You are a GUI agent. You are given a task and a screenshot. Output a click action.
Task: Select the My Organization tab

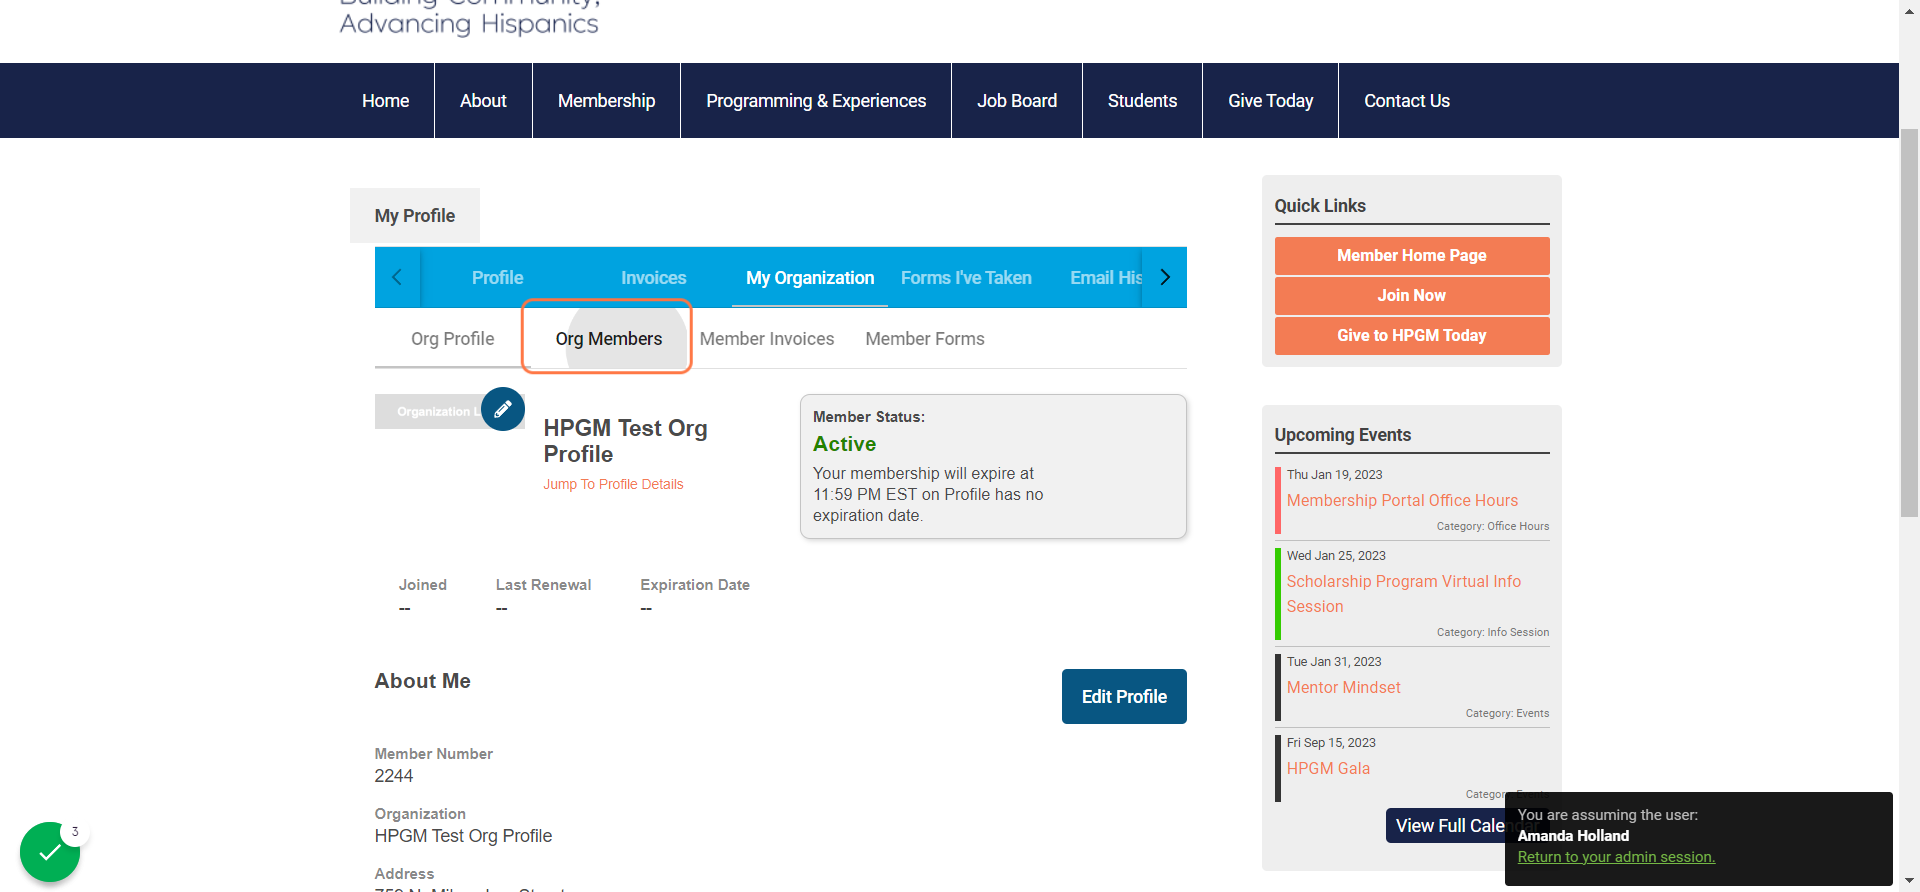[x=810, y=278]
